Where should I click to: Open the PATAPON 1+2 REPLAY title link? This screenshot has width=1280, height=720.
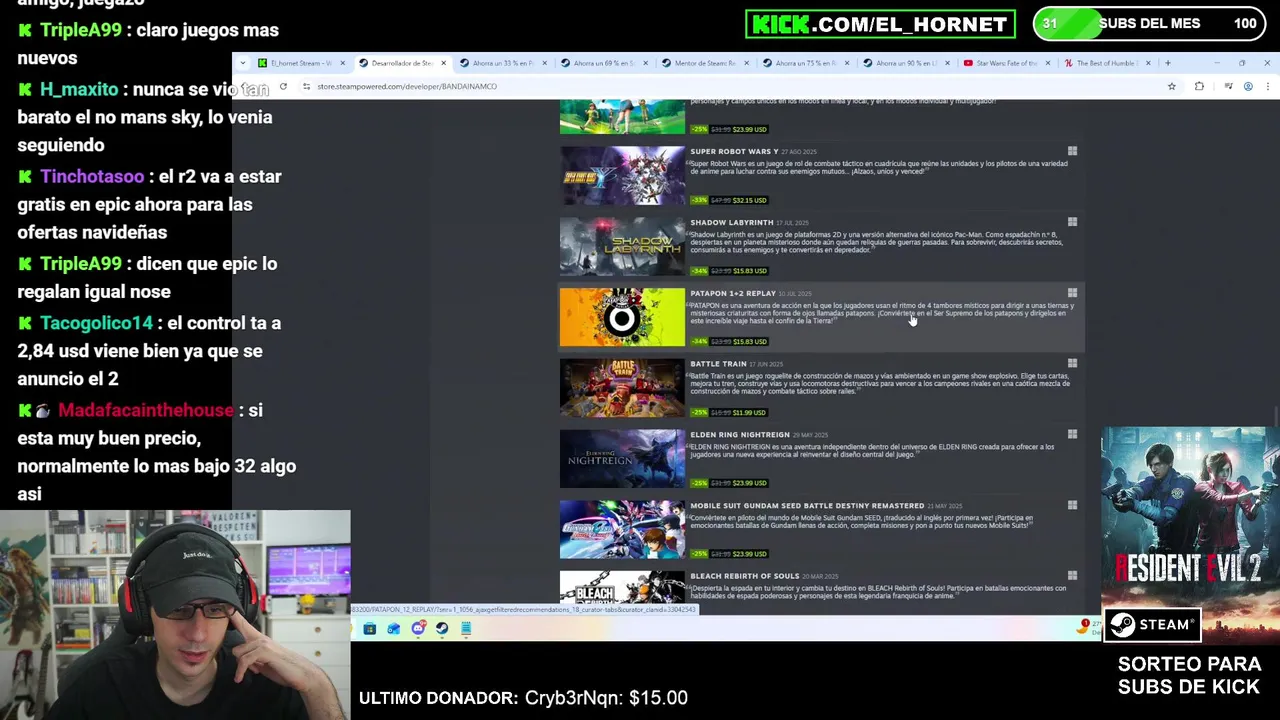pos(733,294)
